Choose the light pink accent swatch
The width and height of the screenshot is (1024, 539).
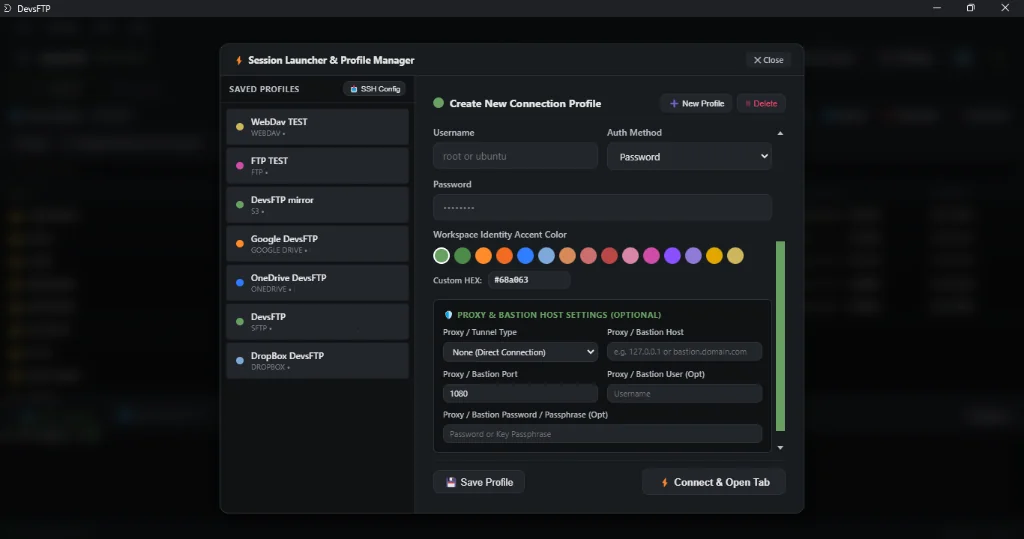[630, 255]
